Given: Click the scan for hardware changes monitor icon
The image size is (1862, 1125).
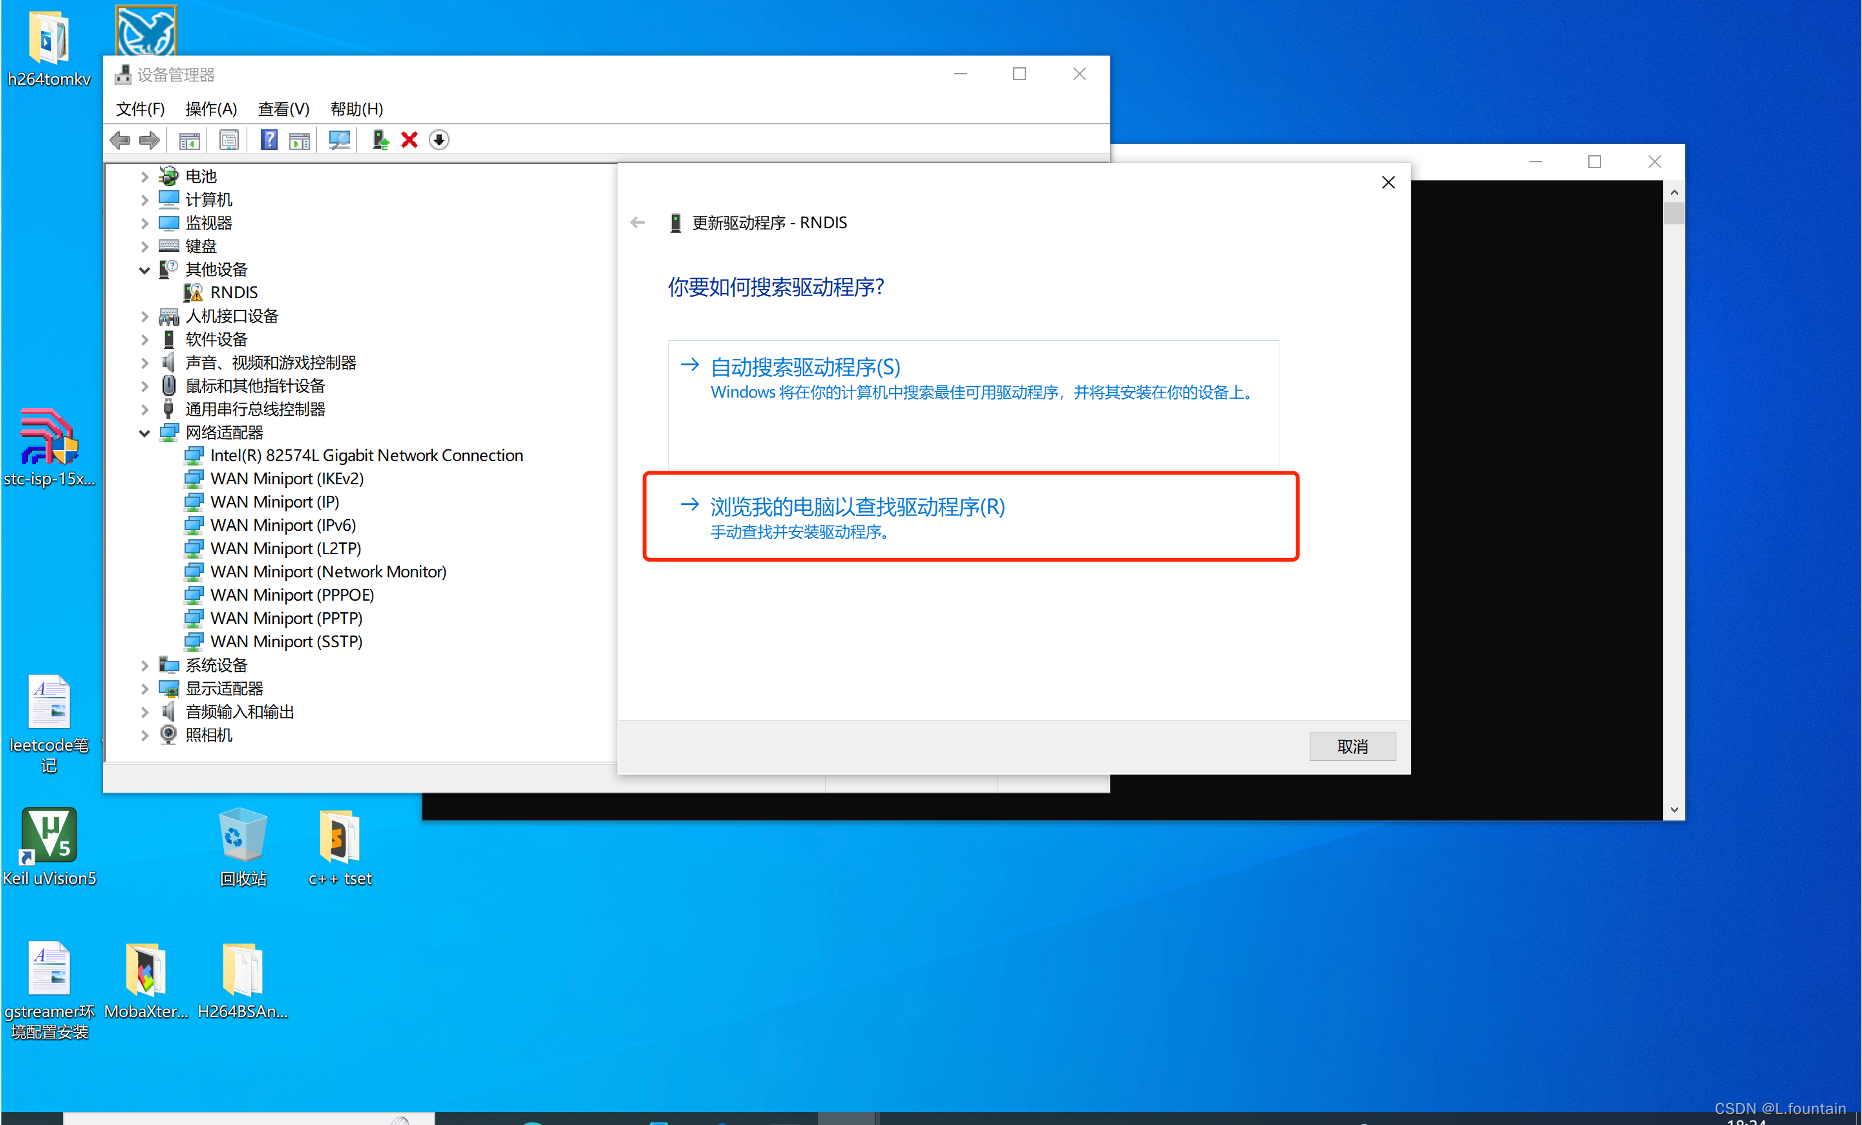Looking at the screenshot, I should pyautogui.click(x=340, y=140).
